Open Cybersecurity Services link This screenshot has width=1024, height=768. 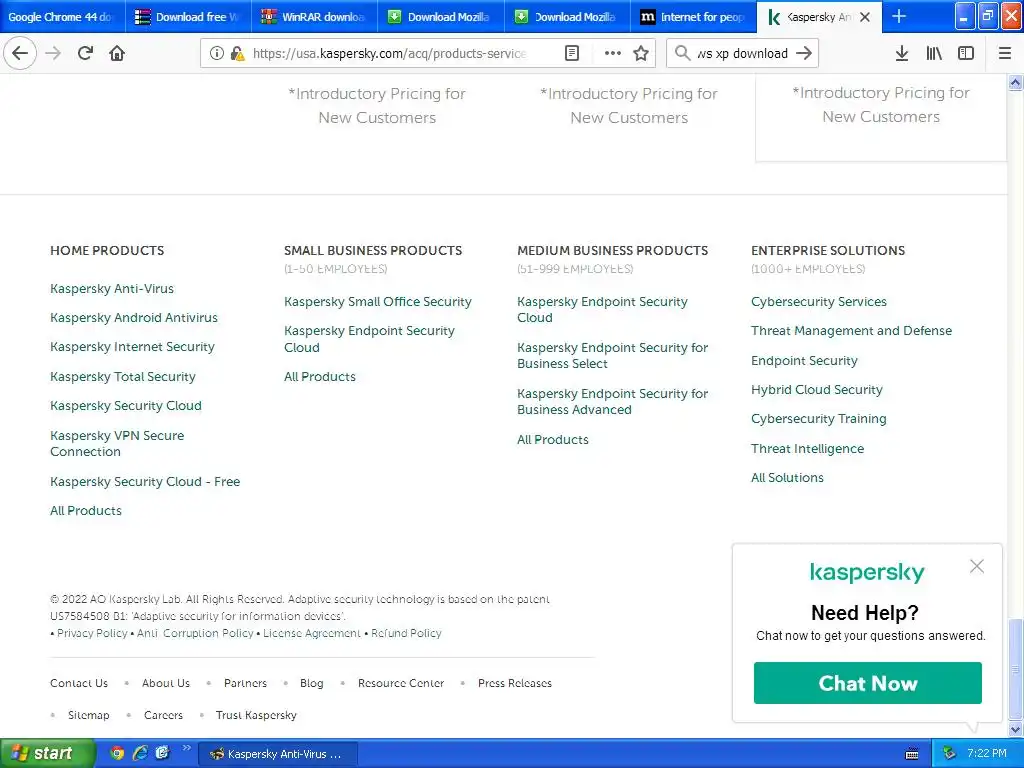point(818,302)
